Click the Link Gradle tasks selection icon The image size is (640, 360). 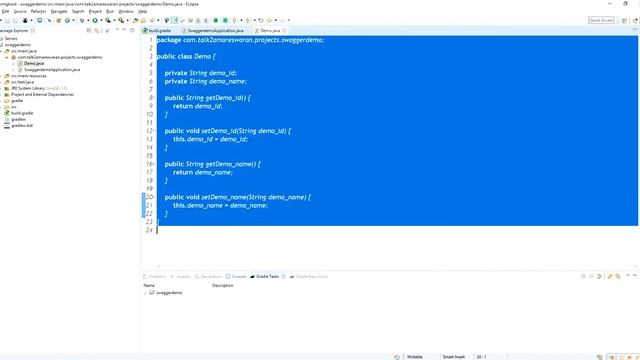coord(618,276)
